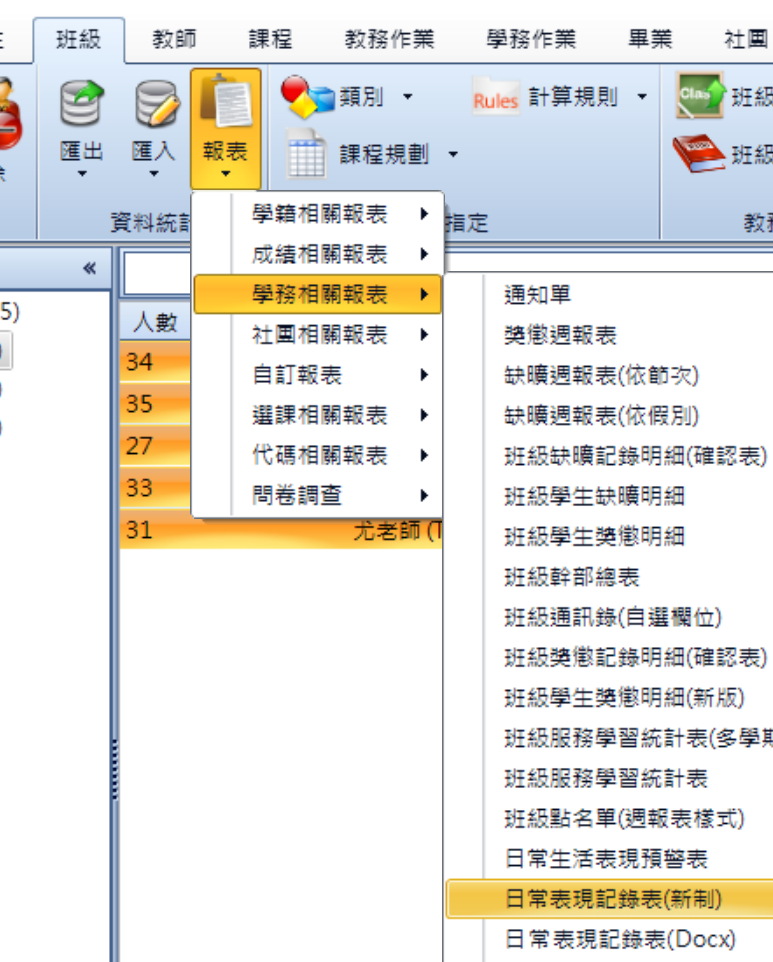Click the 人數 column header
This screenshot has height=962, width=773.
(155, 321)
